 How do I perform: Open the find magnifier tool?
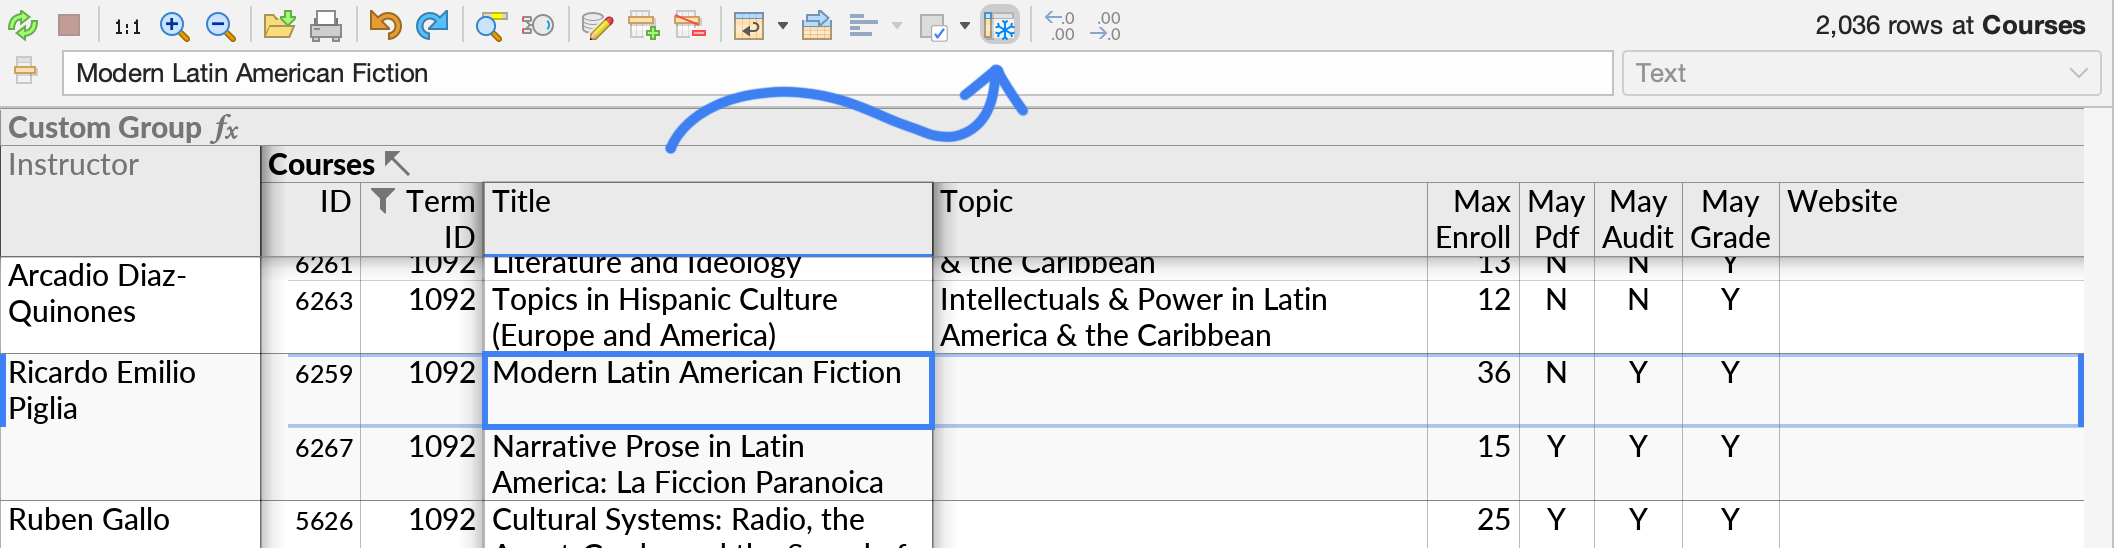pyautogui.click(x=490, y=26)
